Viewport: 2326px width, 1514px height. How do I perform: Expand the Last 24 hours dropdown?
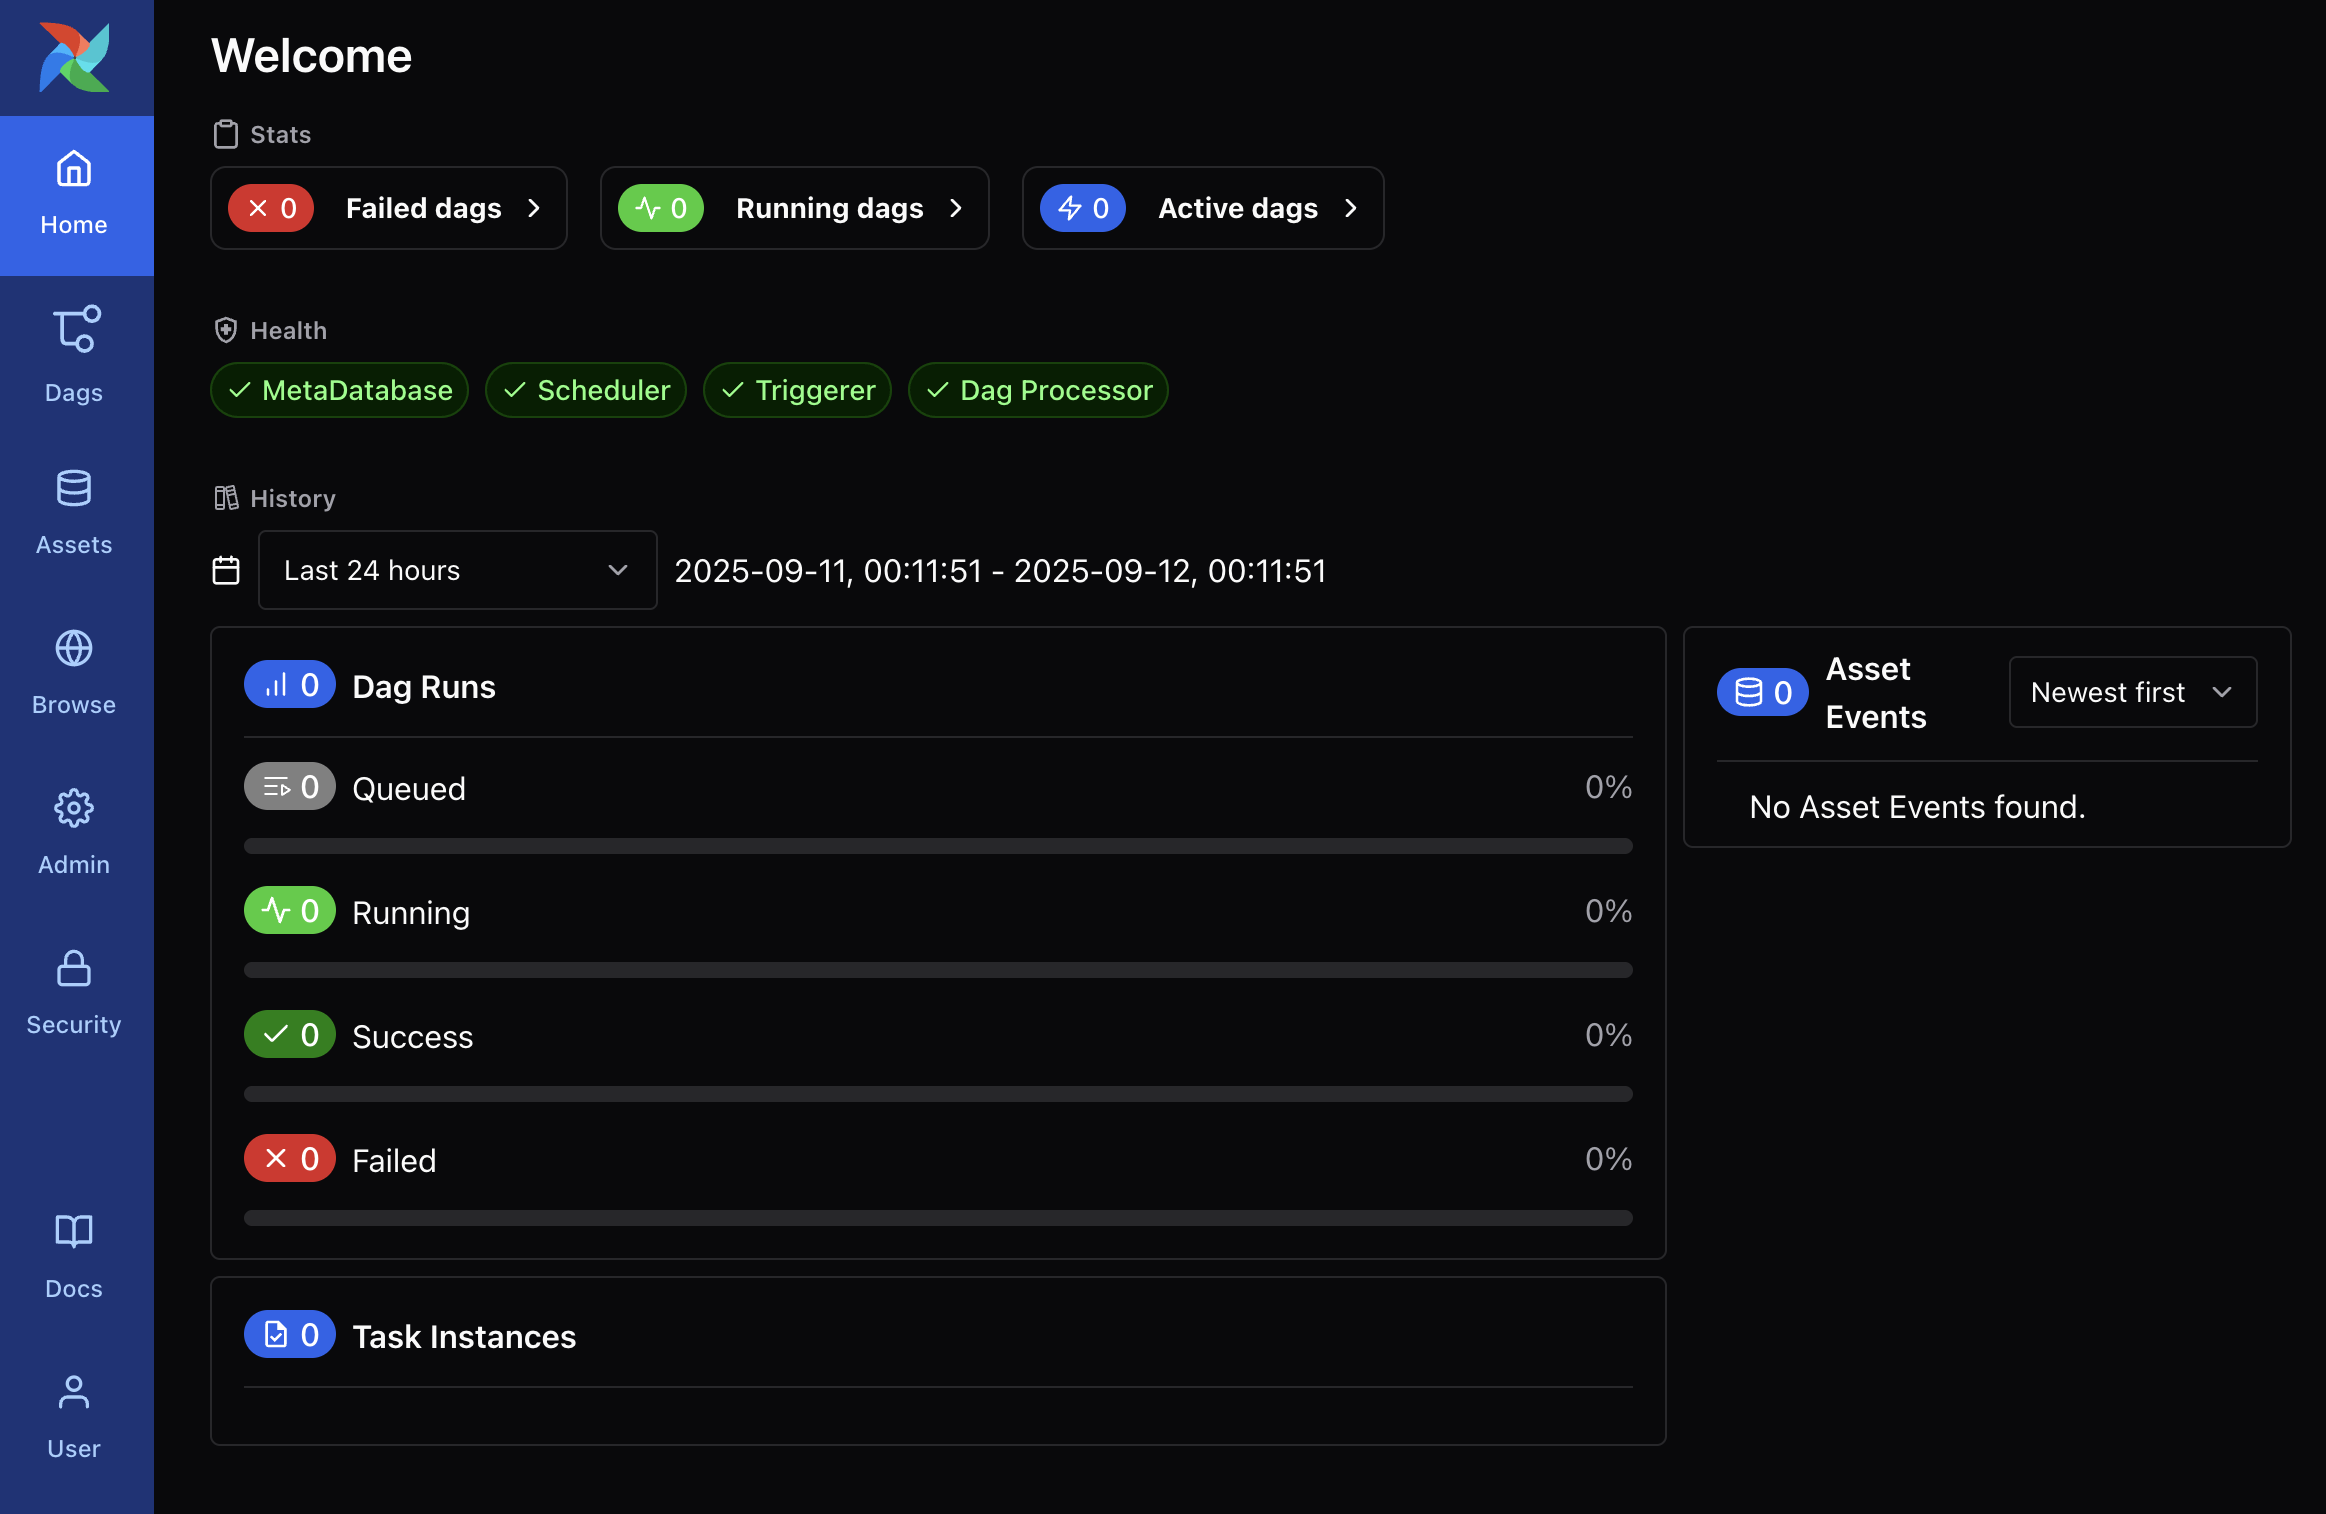pyautogui.click(x=457, y=570)
